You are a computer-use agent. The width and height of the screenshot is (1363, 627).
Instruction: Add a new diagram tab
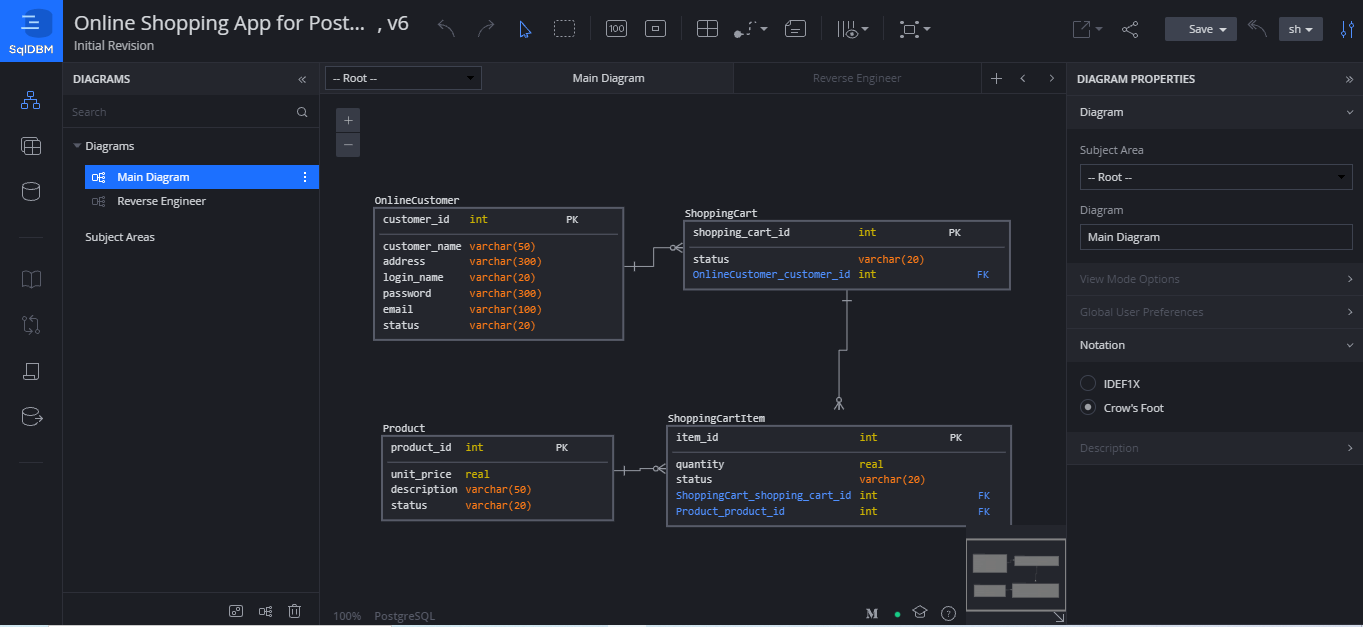point(996,78)
